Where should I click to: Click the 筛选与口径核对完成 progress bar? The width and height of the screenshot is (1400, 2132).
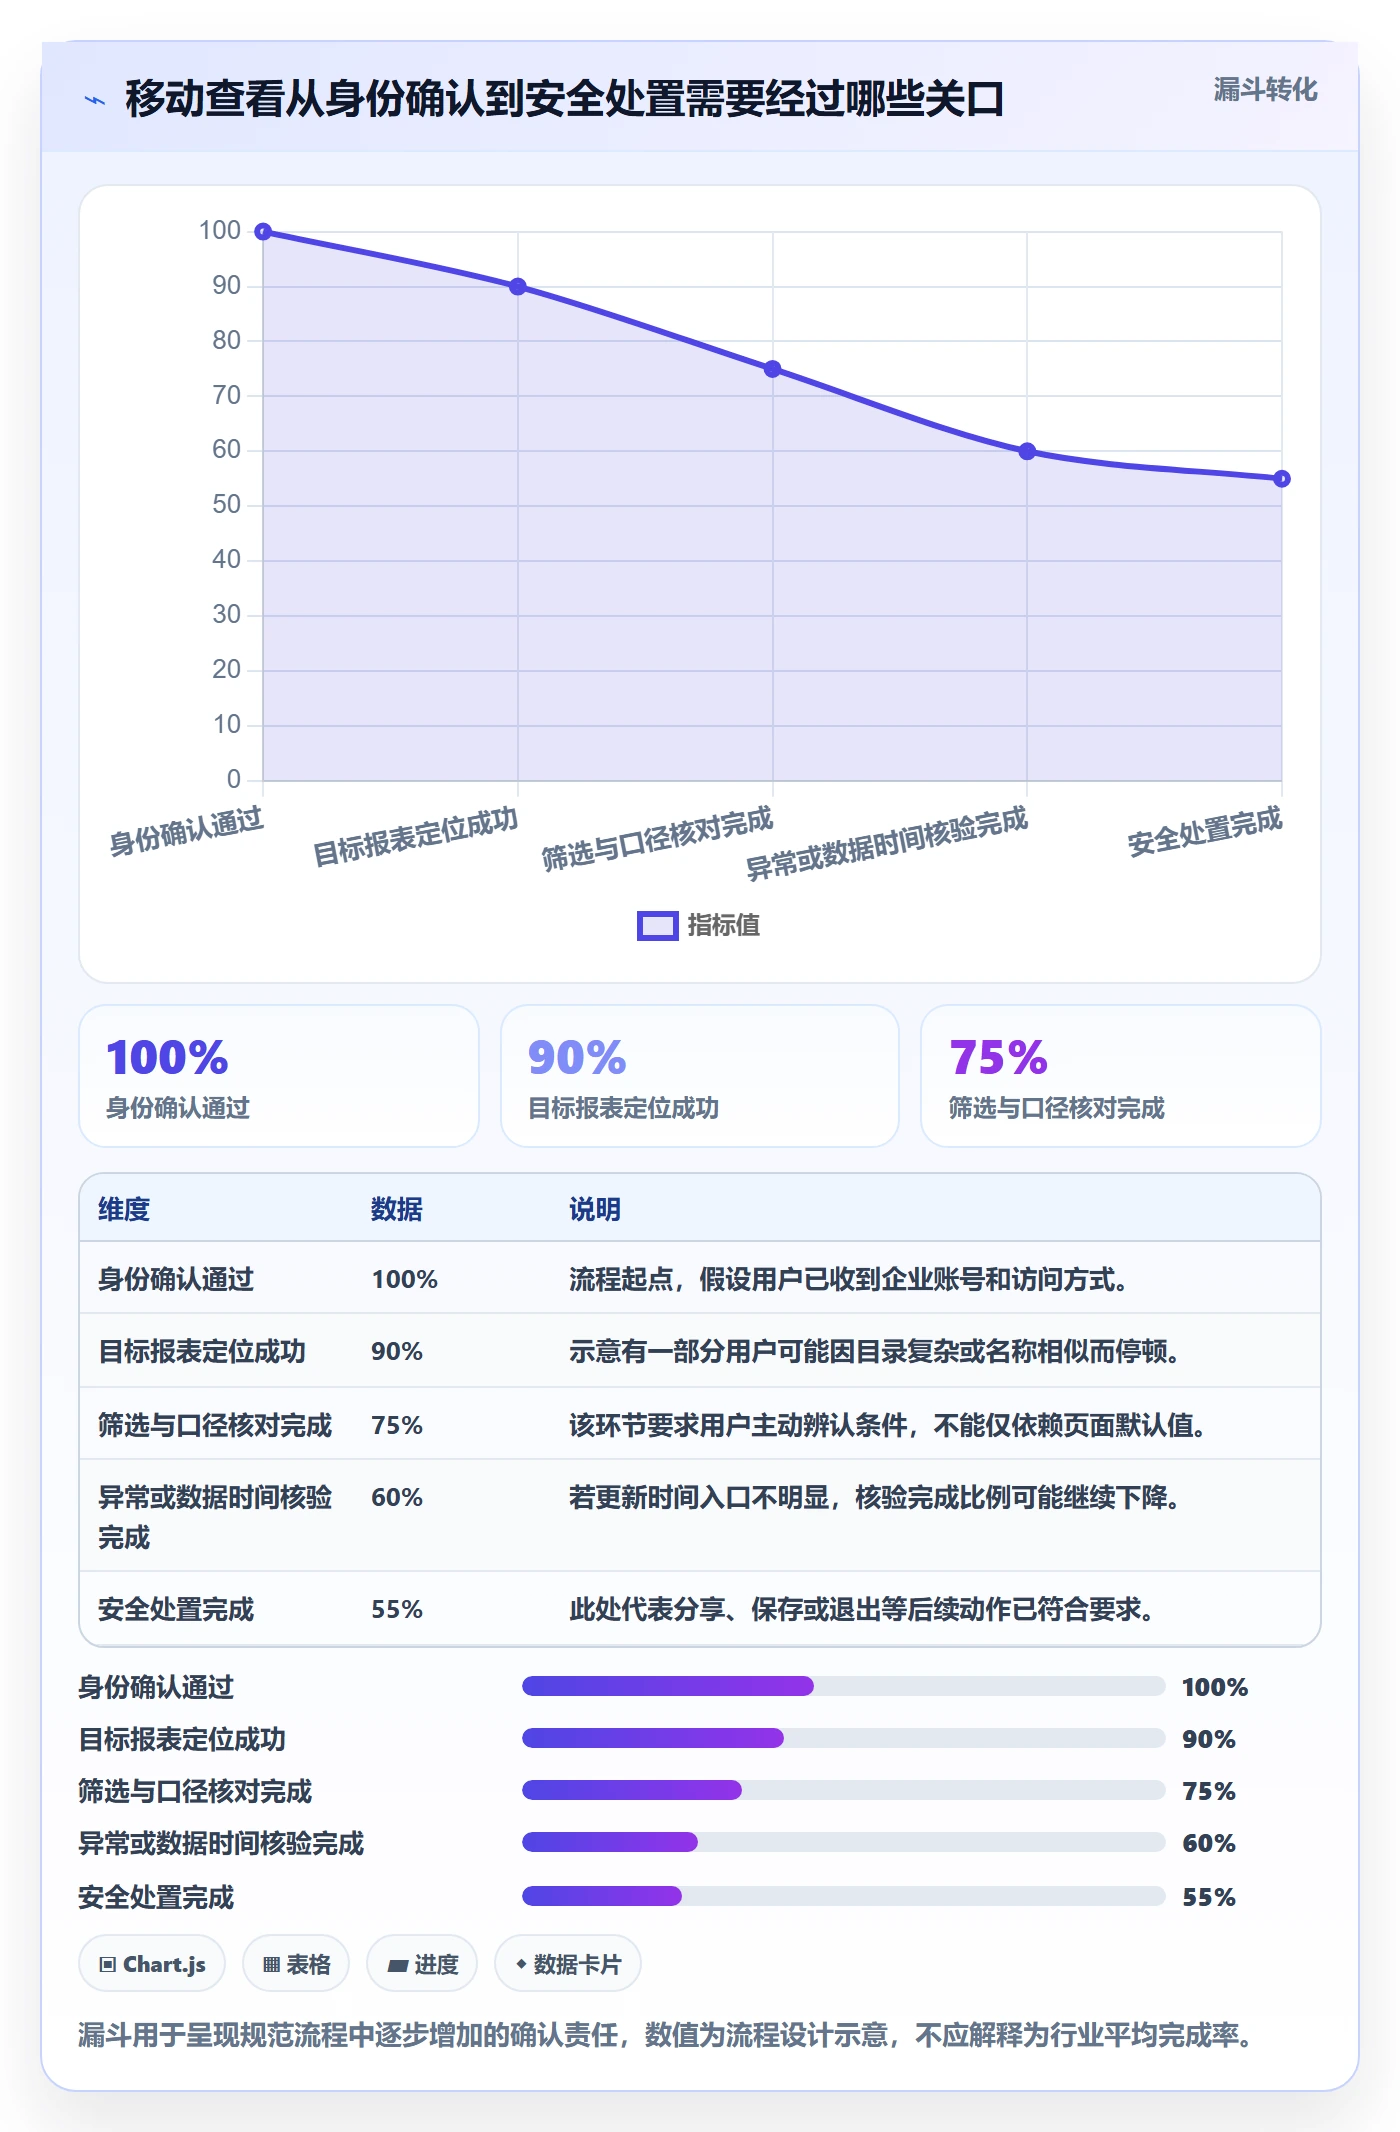(x=844, y=1790)
